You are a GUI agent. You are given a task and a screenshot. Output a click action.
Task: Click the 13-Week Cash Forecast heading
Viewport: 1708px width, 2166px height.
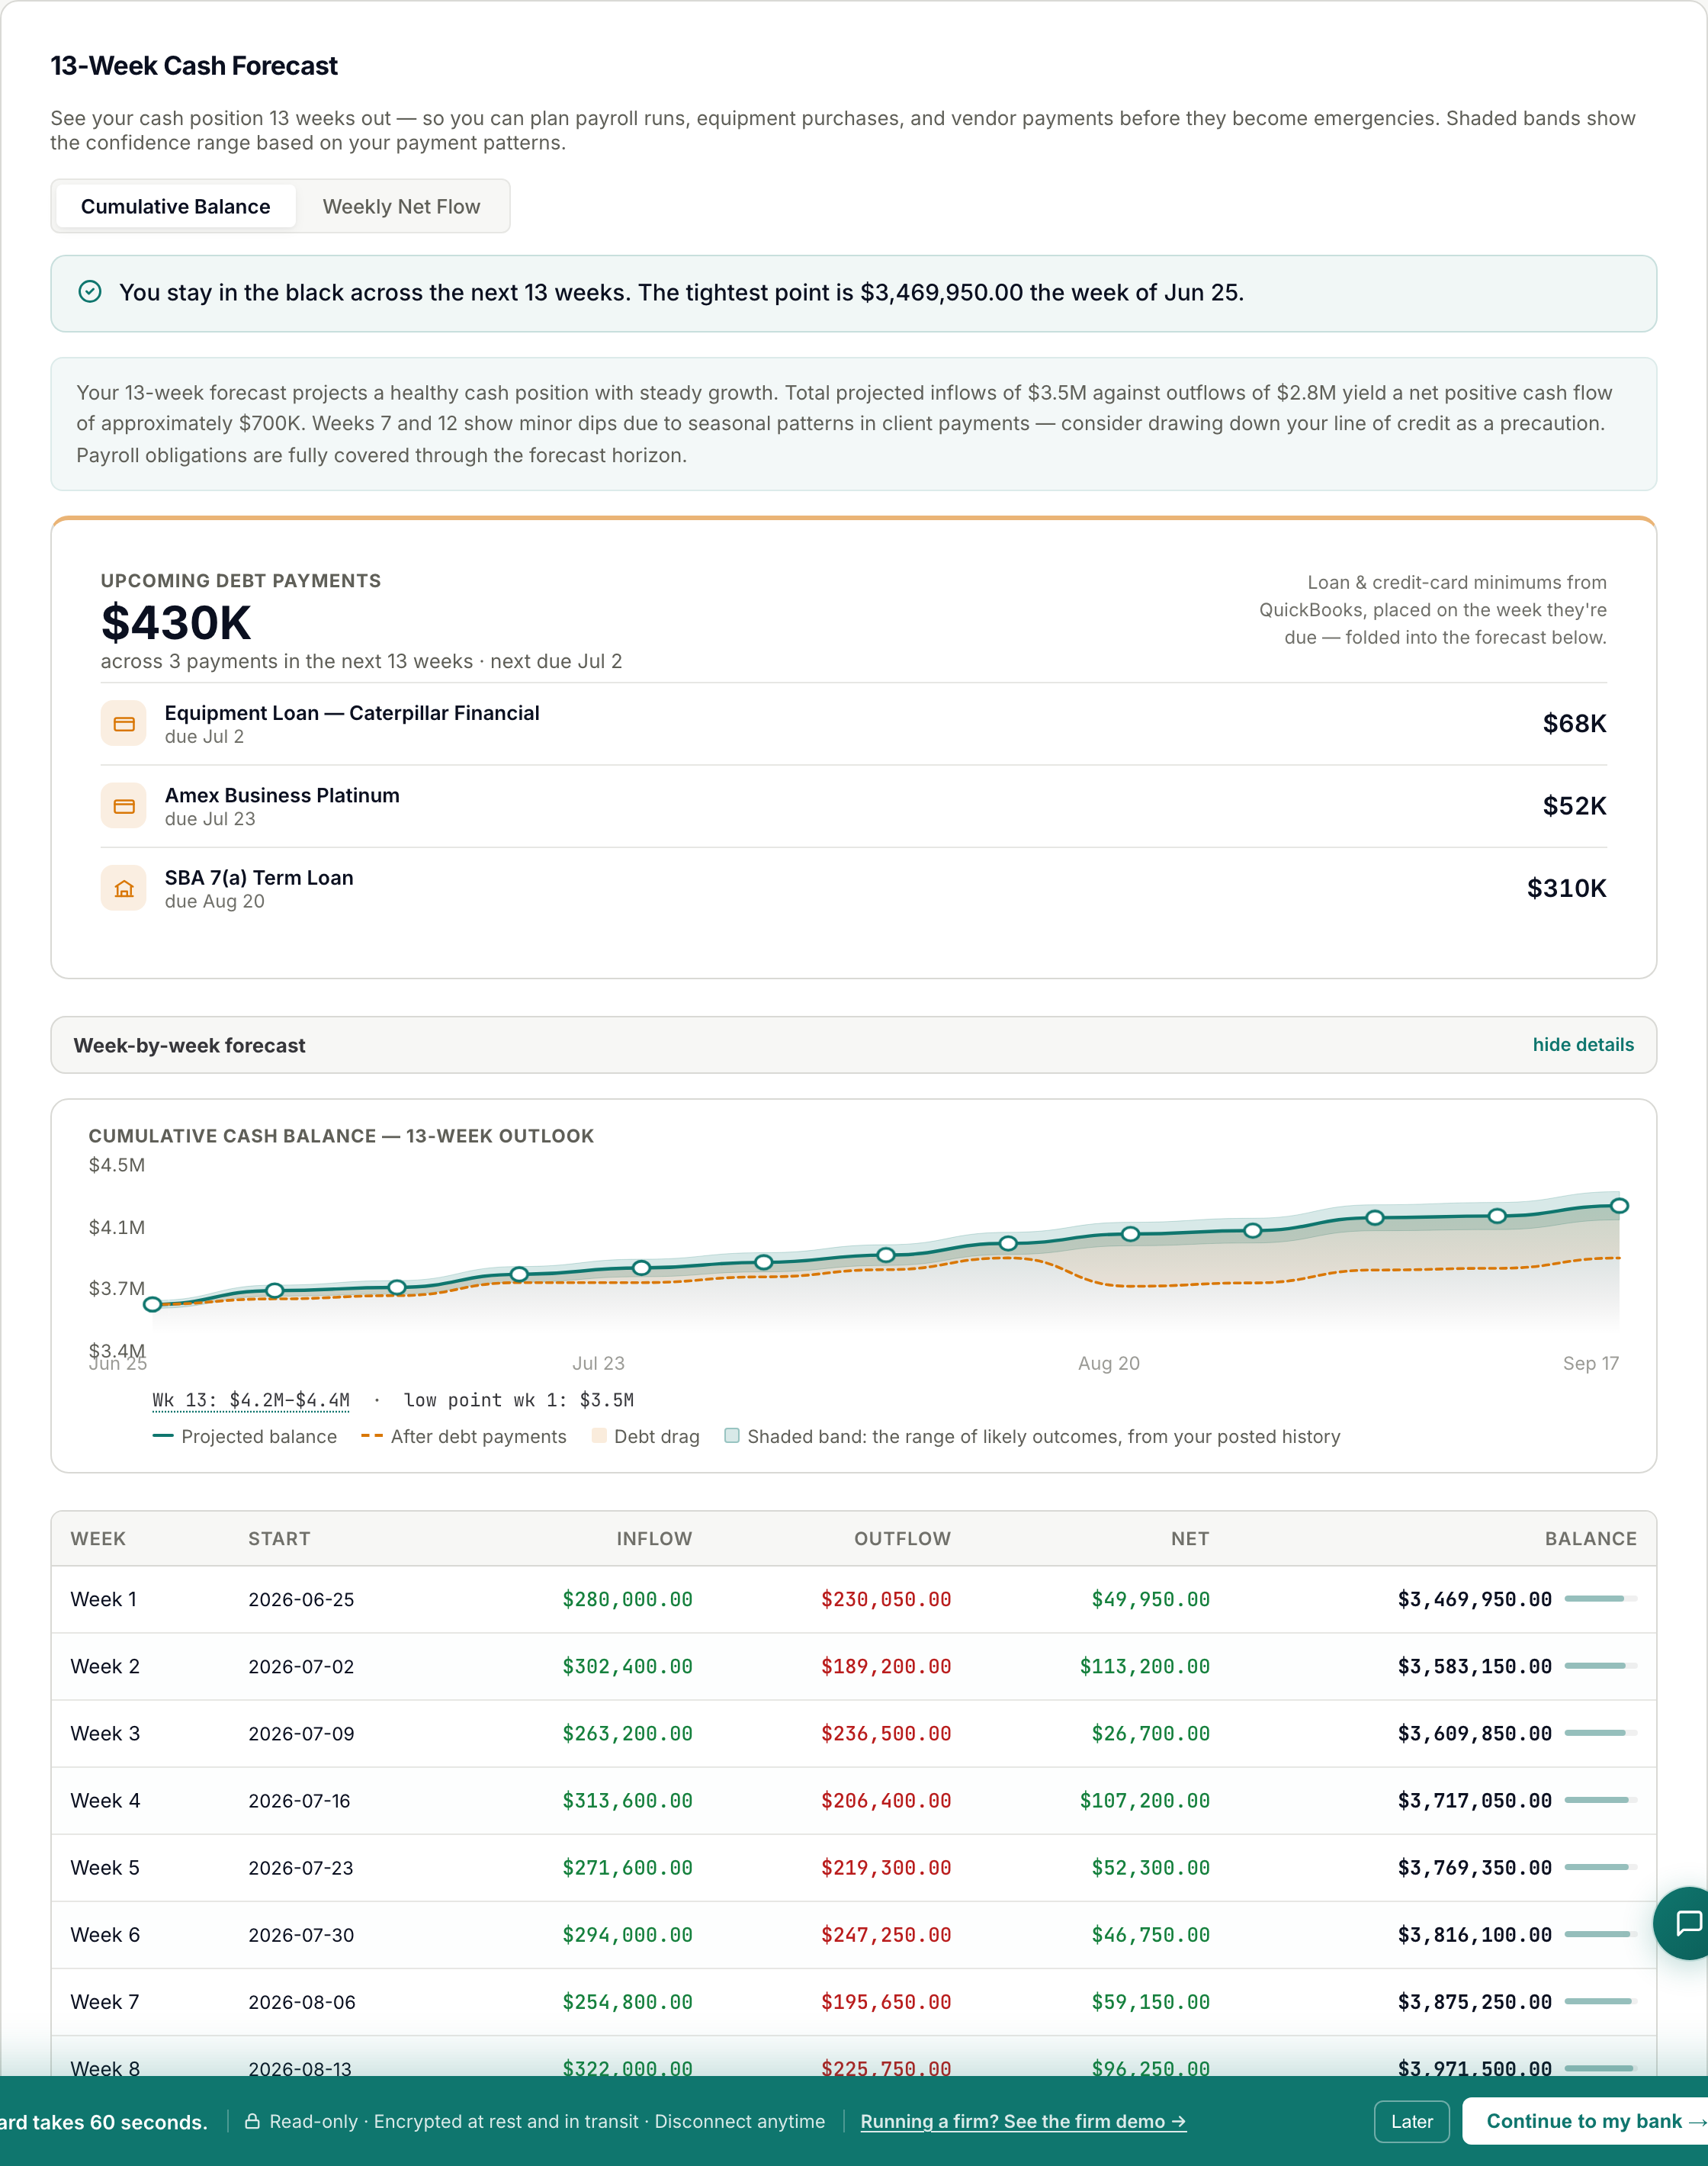coord(194,65)
